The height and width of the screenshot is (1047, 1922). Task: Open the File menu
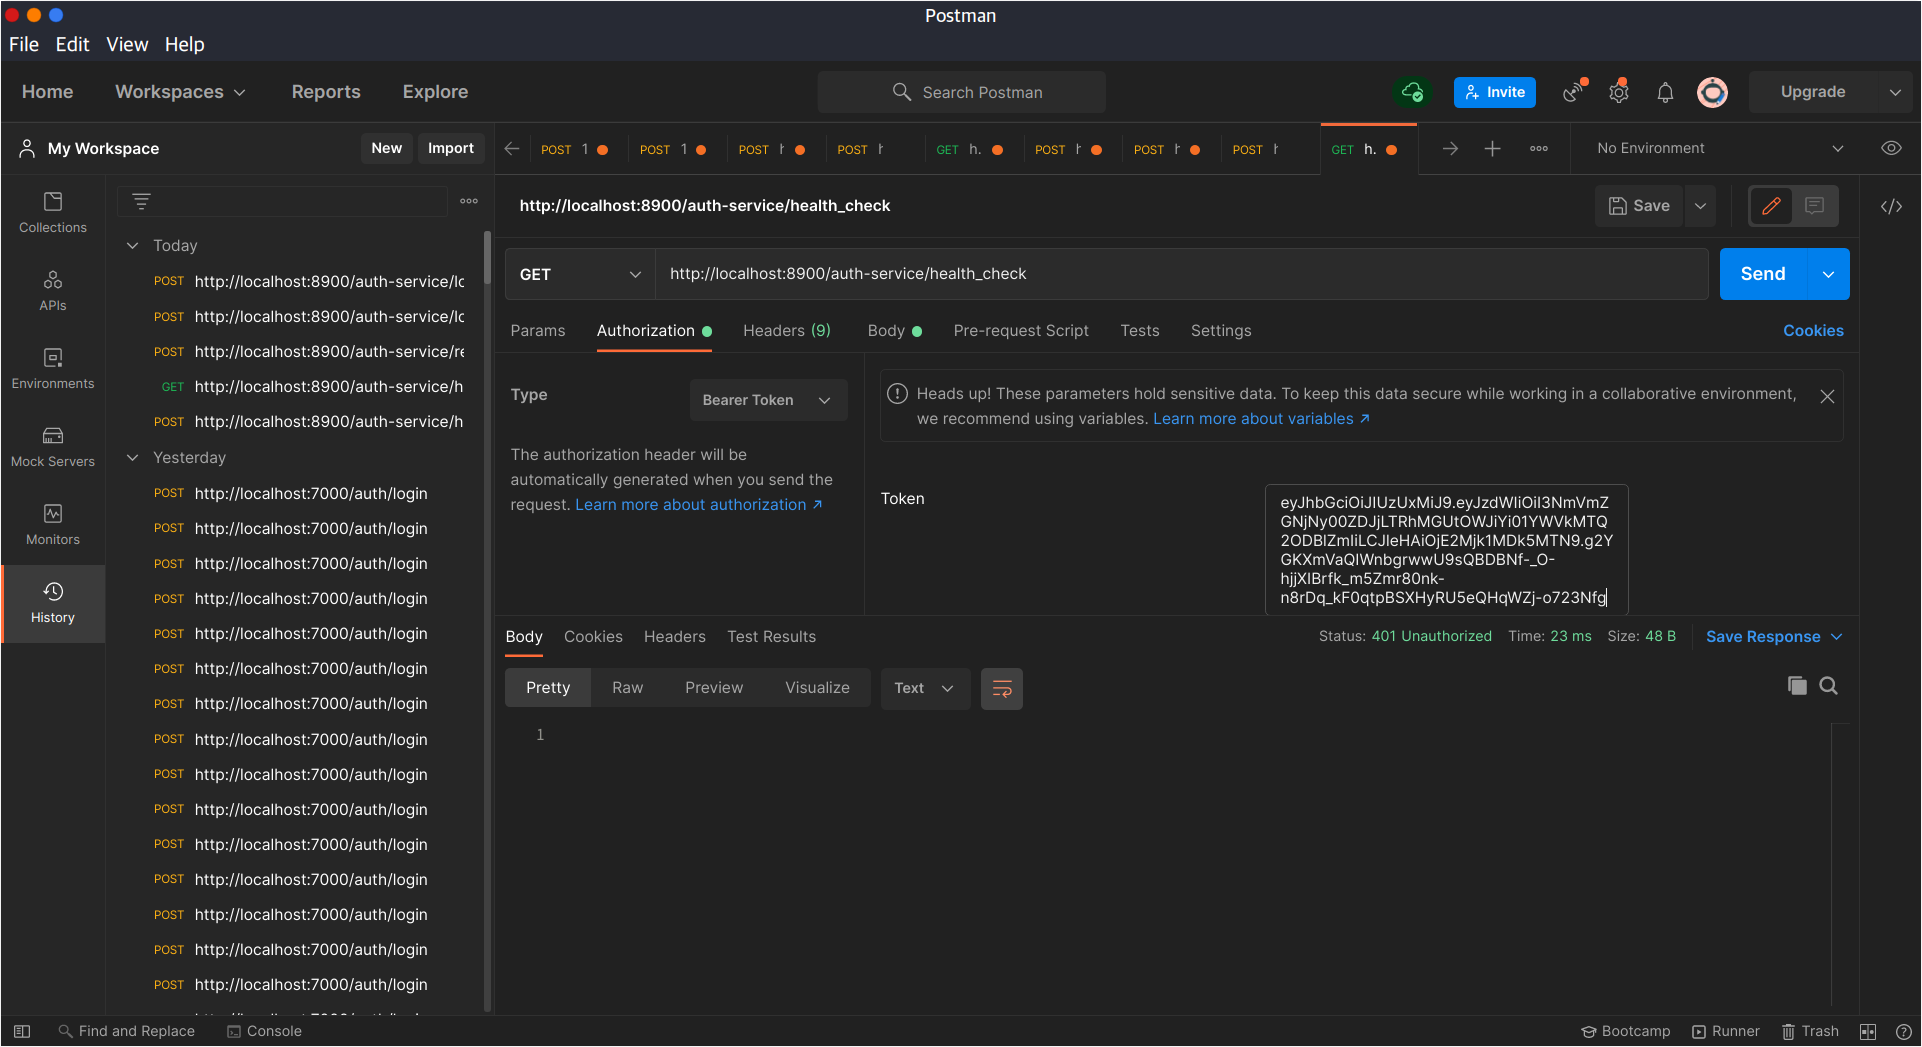pos(24,44)
